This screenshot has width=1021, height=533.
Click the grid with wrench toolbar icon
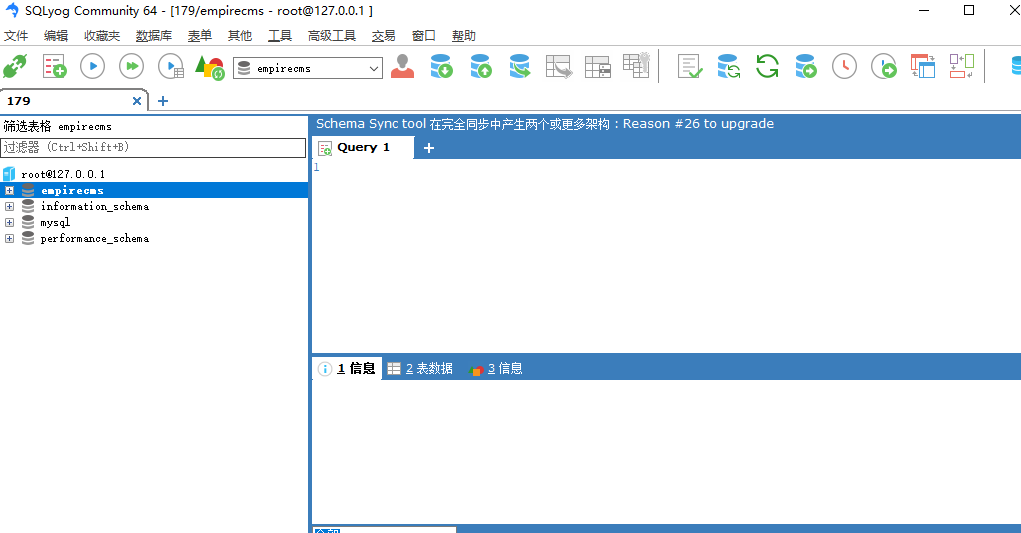[636, 65]
